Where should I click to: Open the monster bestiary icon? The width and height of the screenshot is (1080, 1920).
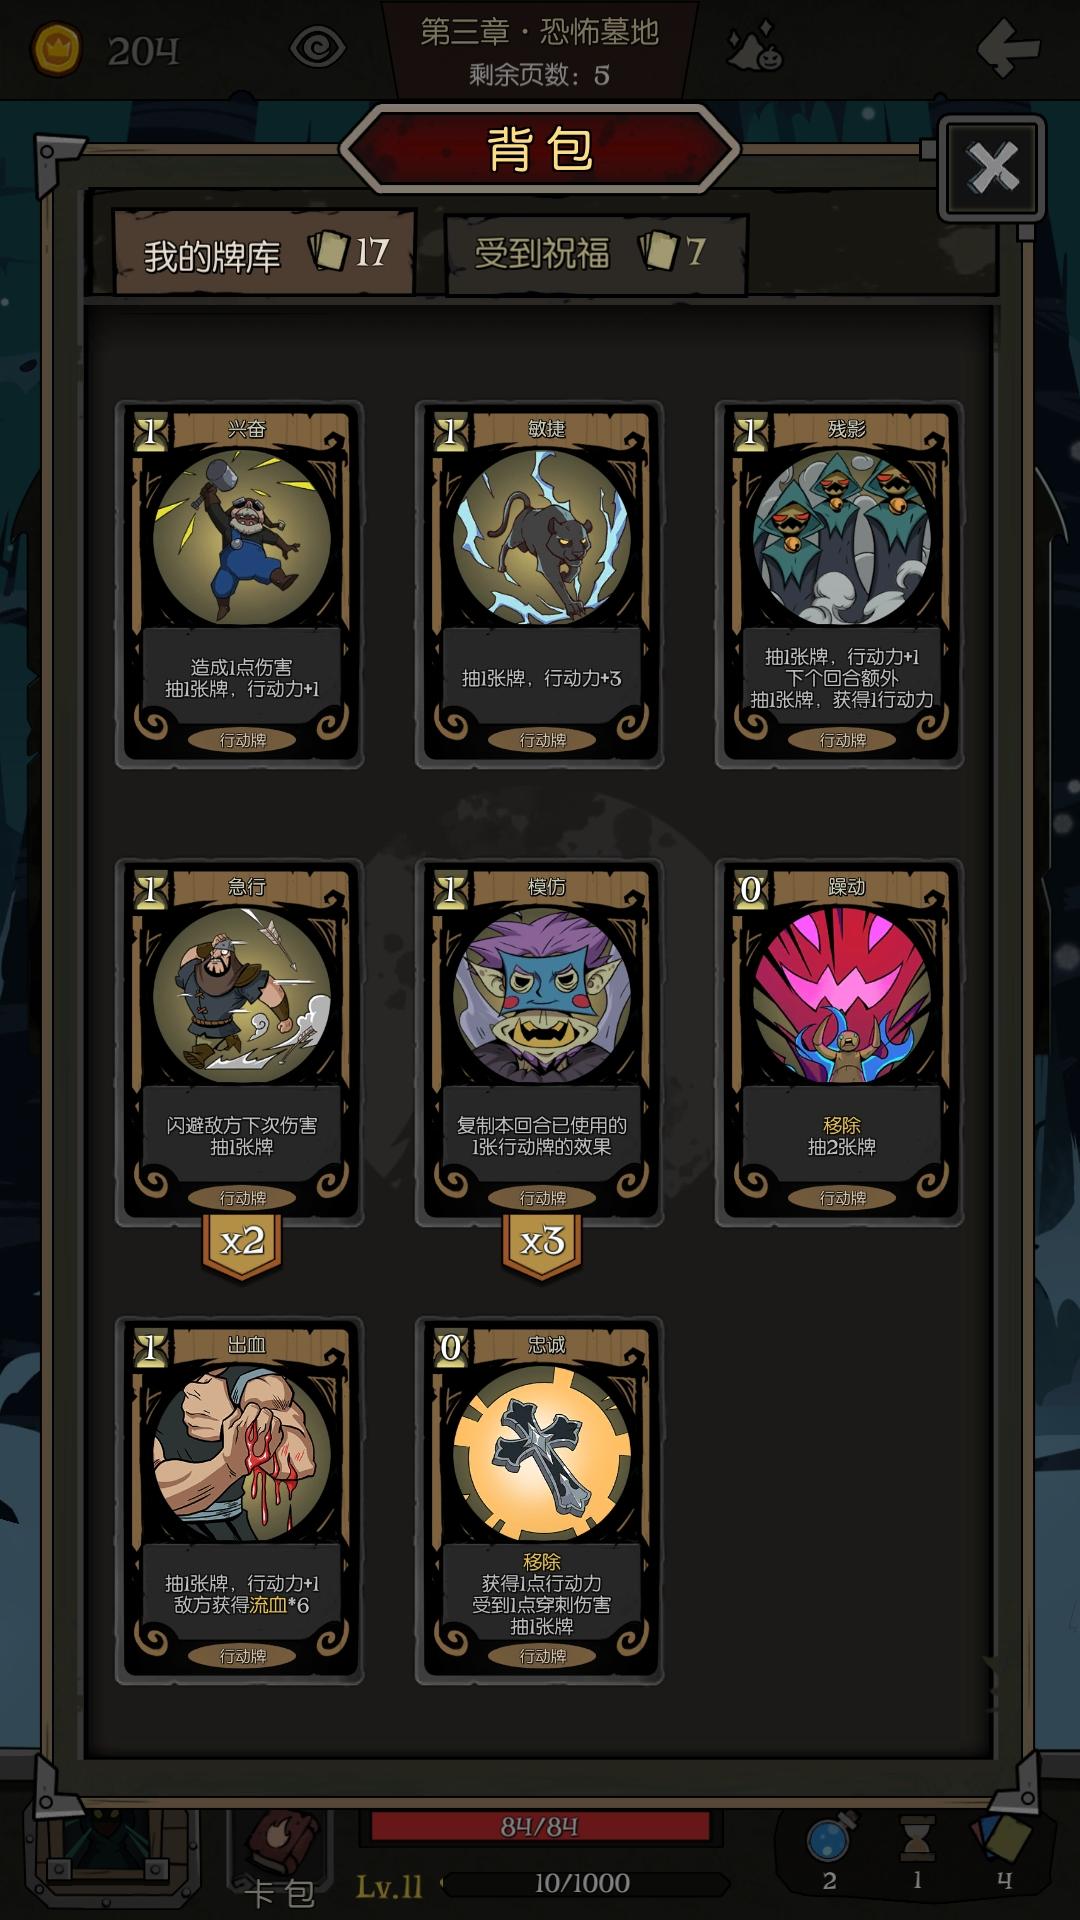click(754, 47)
